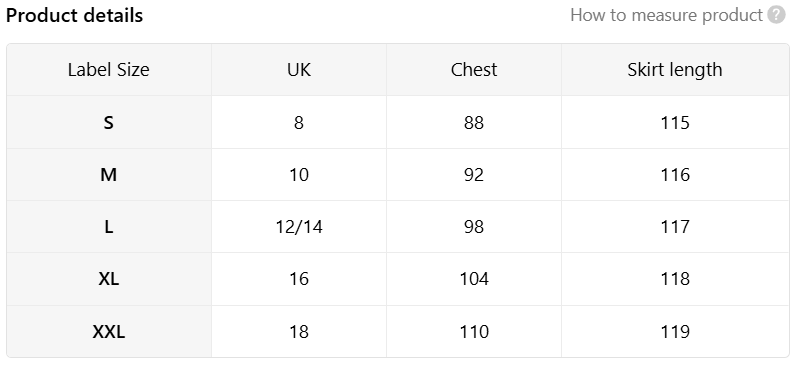Click the question mark help icon

(776, 15)
